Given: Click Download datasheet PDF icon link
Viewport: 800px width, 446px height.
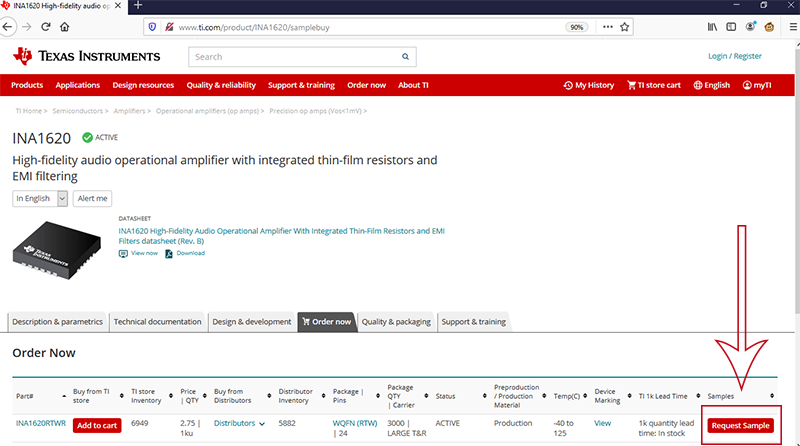Looking at the screenshot, I should [185, 253].
